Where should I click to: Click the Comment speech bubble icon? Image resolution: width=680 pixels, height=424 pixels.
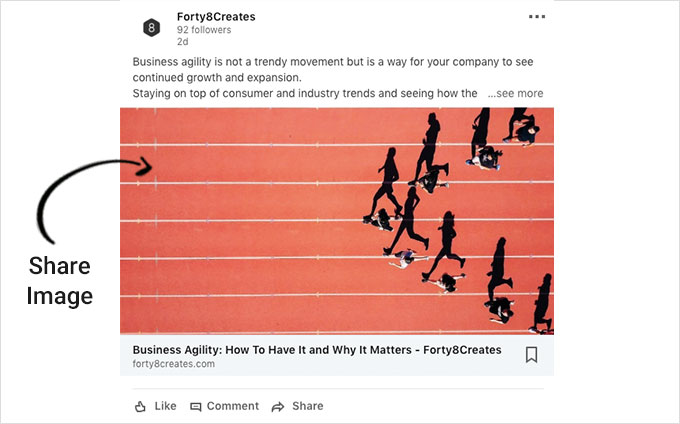click(x=196, y=407)
